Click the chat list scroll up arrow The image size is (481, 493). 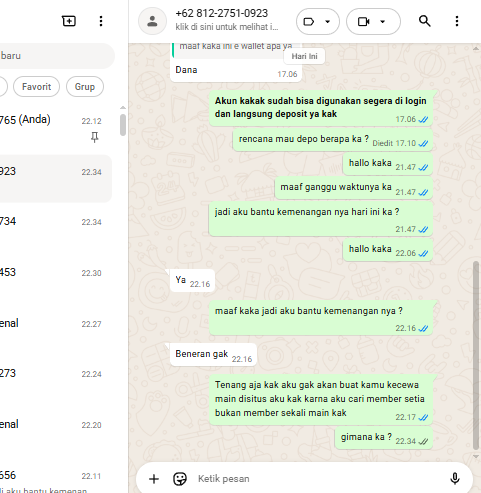(123, 107)
